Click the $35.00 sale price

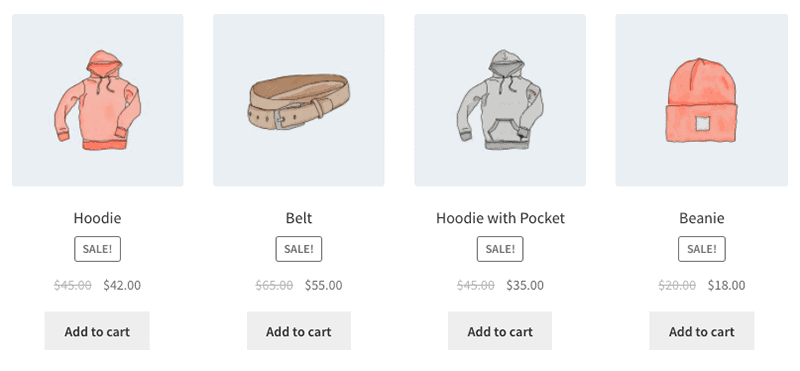[x=525, y=285]
